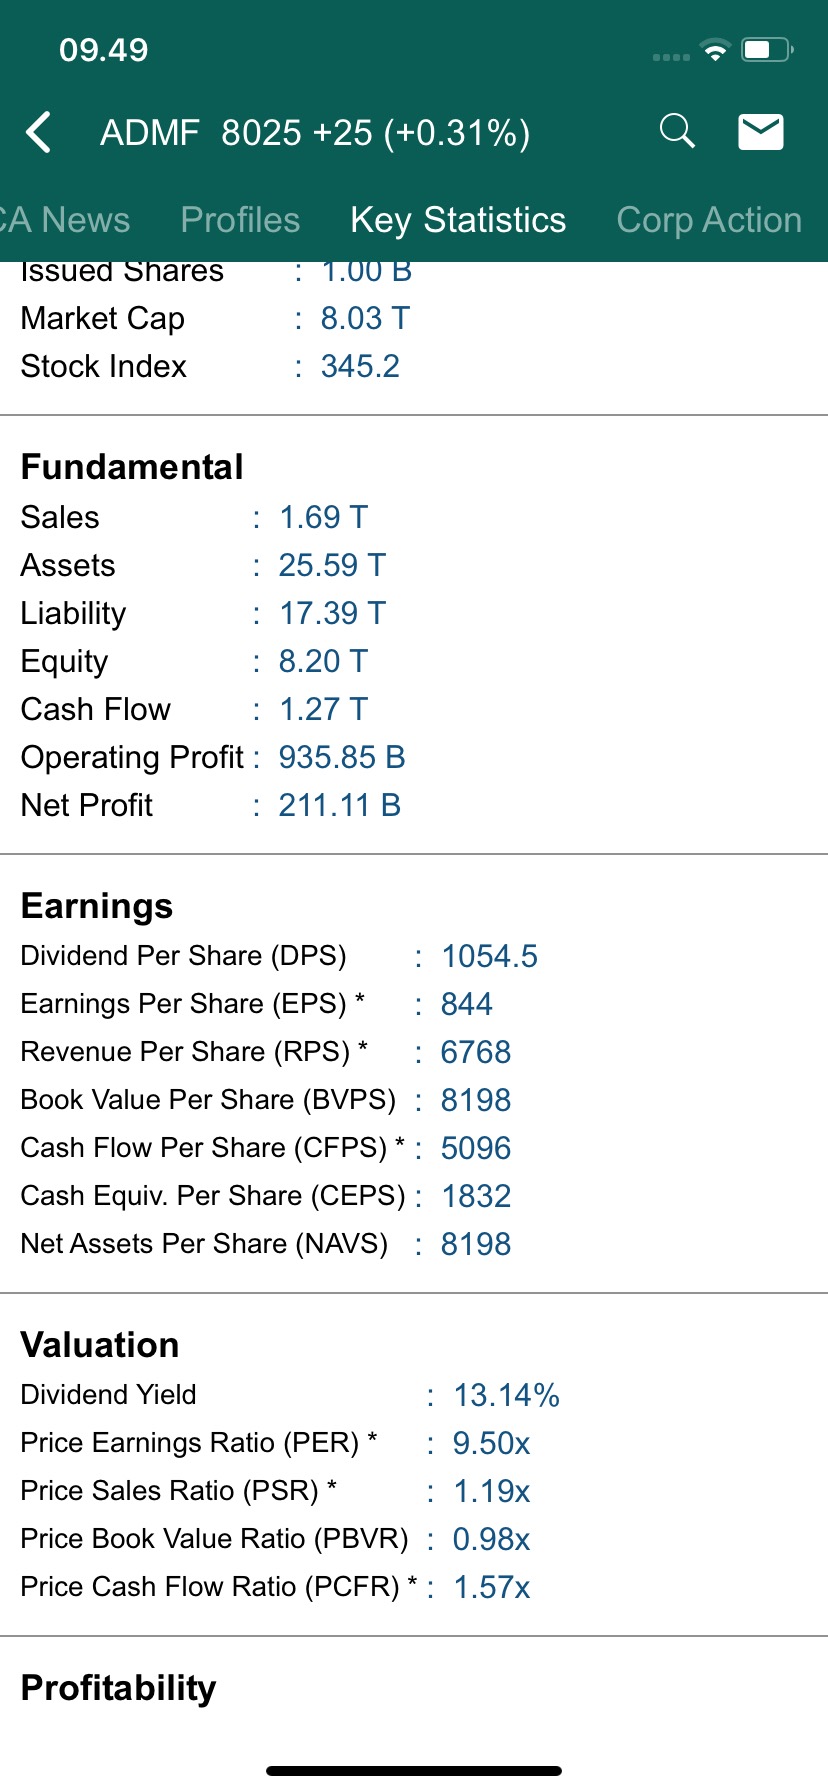This screenshot has width=828, height=1792.
Task: Tap the 09.49 clock in status bar
Action: (104, 50)
